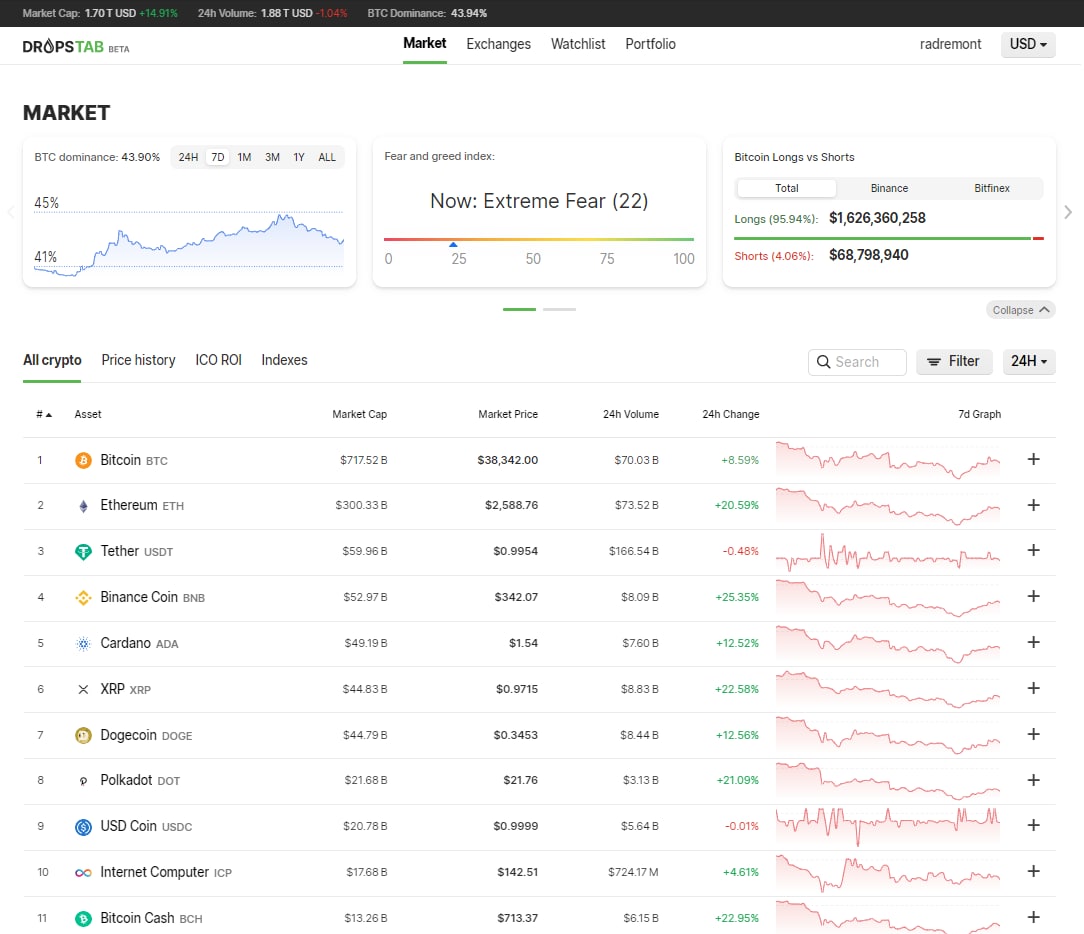Image resolution: width=1084 pixels, height=934 pixels.
Task: Click the plus icon in XRP row
Action: 1033,689
